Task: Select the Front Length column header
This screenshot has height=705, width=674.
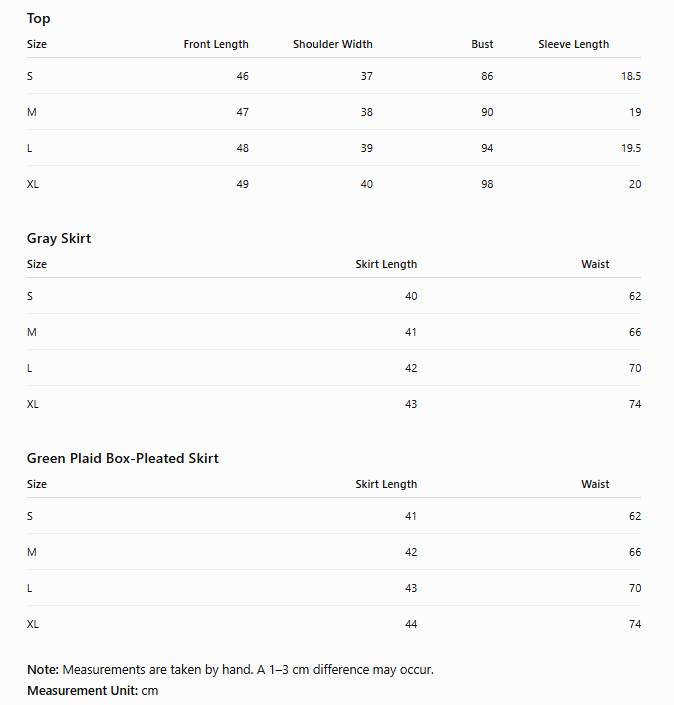Action: 216,45
